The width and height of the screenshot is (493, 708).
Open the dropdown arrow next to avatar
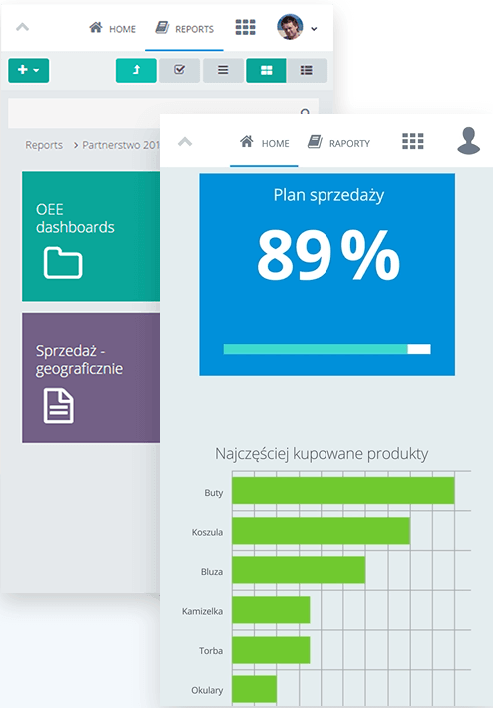314,29
